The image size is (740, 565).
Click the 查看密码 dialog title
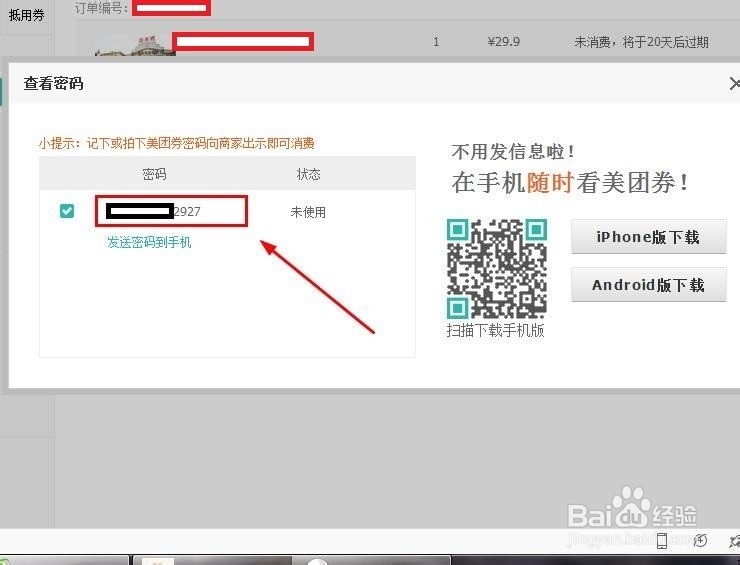53,84
